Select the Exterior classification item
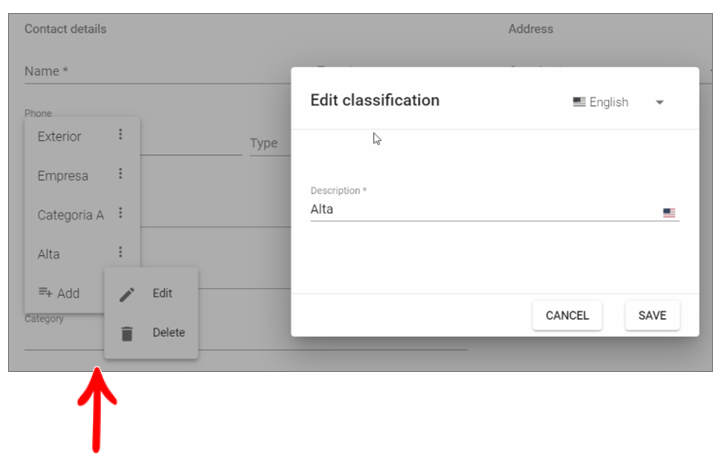This screenshot has width=723, height=460. click(x=60, y=136)
